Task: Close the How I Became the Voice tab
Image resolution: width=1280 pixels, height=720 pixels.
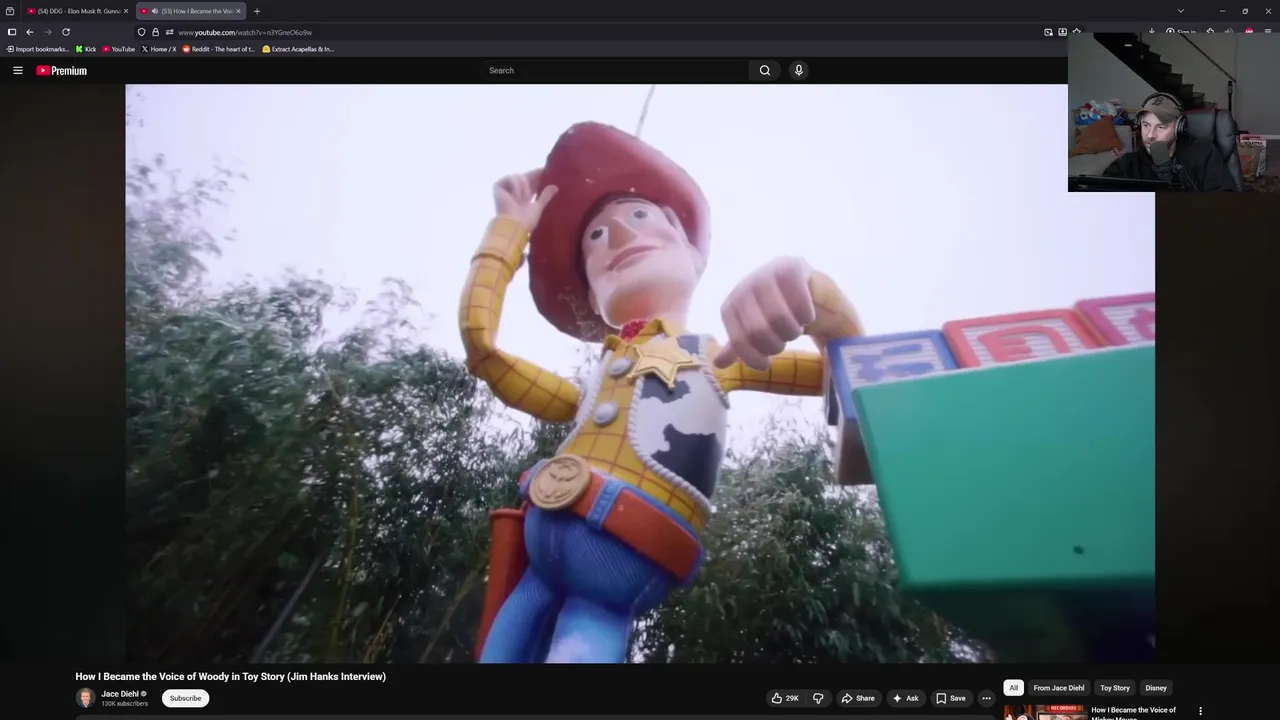Action: tap(238, 11)
